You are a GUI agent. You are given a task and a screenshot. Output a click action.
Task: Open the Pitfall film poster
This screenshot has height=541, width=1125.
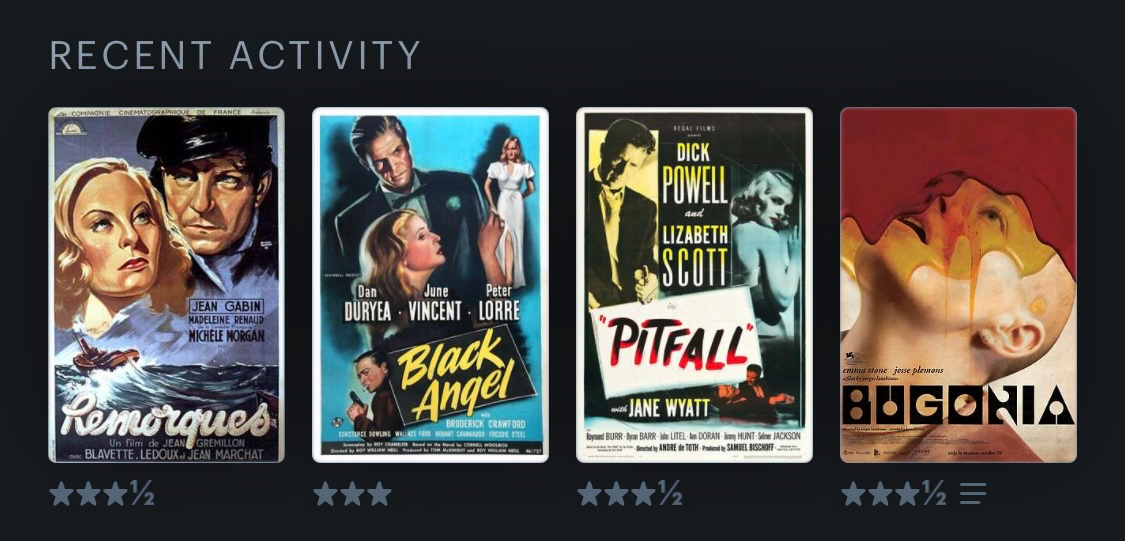pos(695,285)
